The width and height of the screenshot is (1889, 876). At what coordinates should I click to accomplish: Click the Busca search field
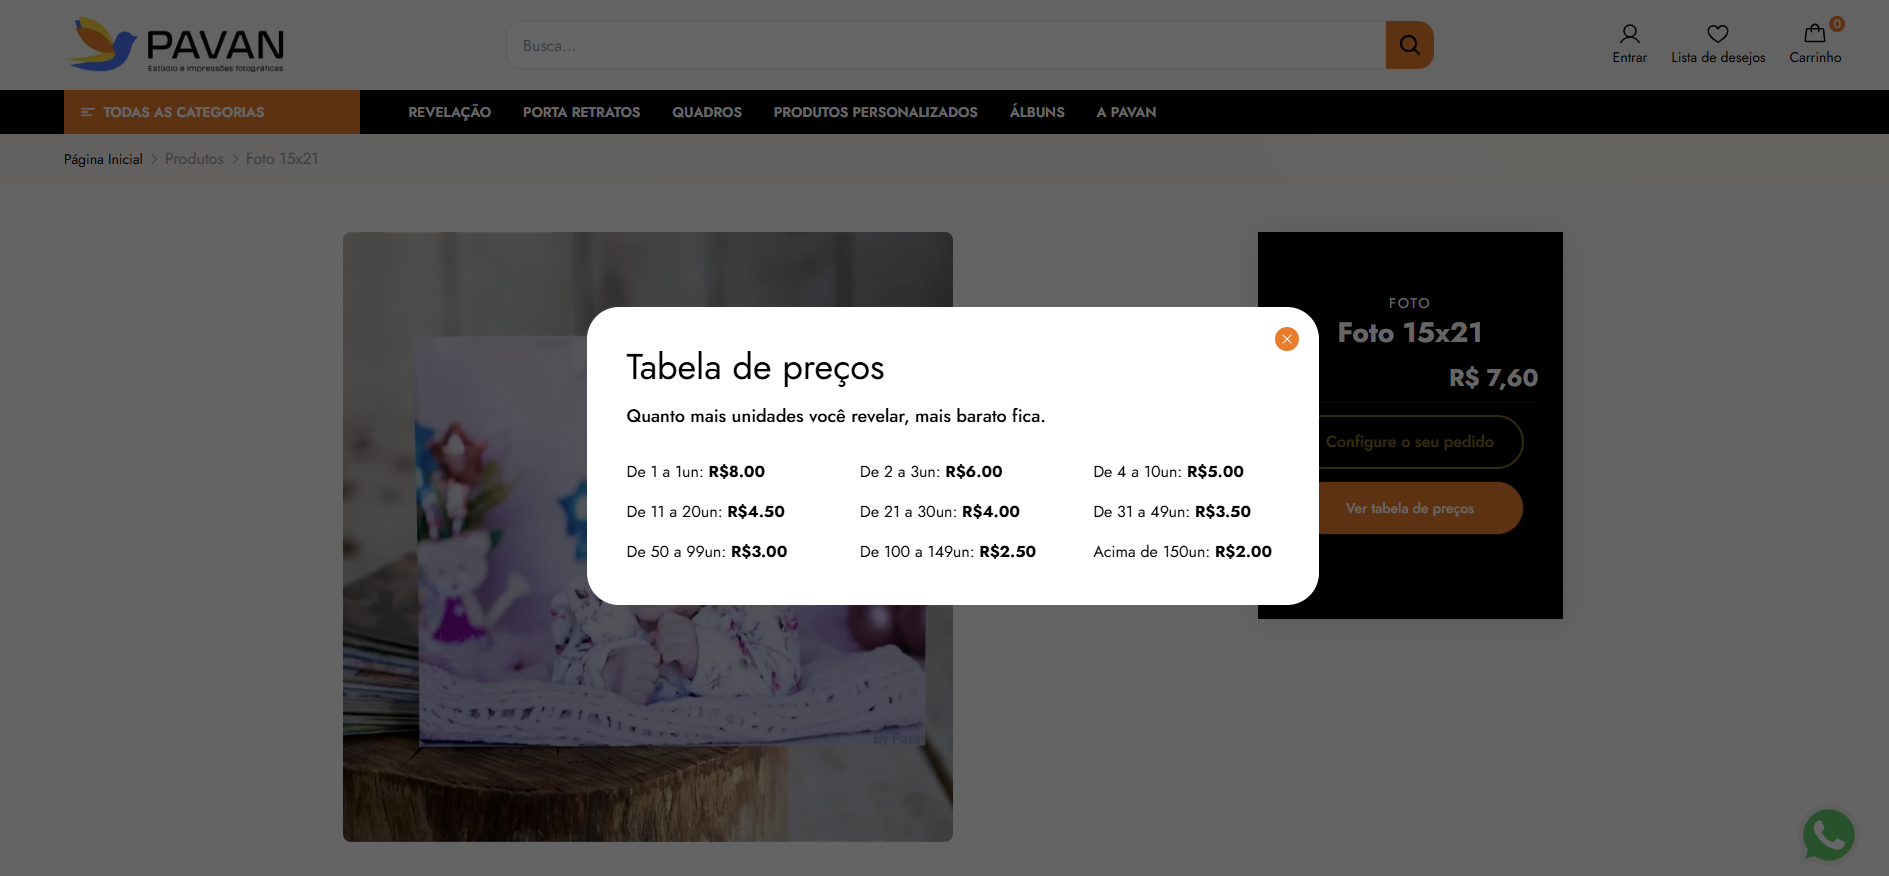click(x=945, y=46)
